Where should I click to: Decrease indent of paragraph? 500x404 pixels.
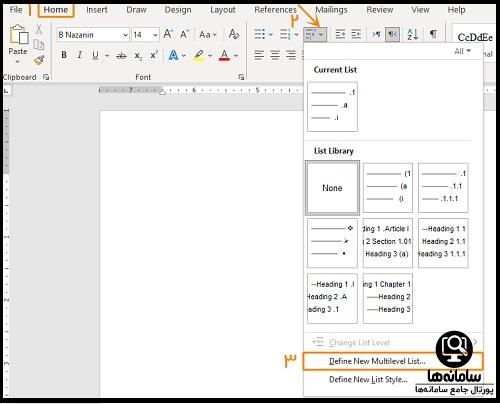340,34
